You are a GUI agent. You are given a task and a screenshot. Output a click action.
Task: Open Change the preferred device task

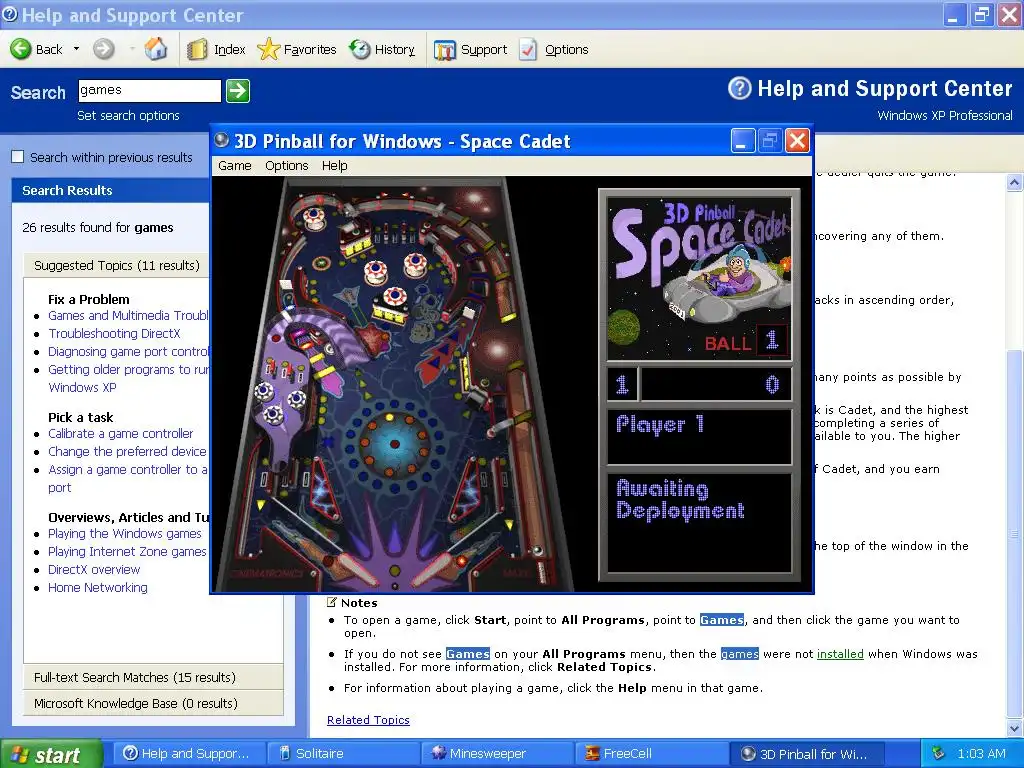(x=127, y=452)
